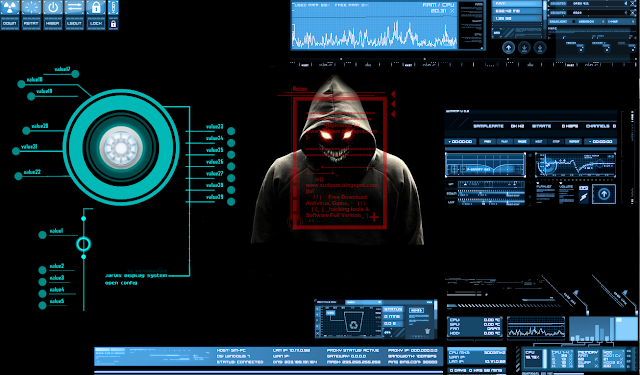Screen dimensions: 640x375
Task: Click the bar chart panel at bottom right
Action: [603, 329]
